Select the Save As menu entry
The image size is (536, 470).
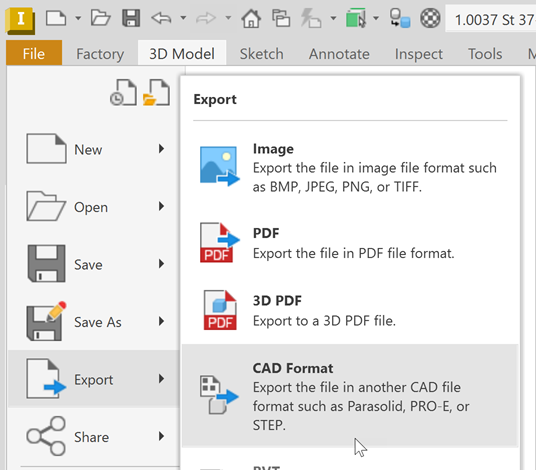94,321
